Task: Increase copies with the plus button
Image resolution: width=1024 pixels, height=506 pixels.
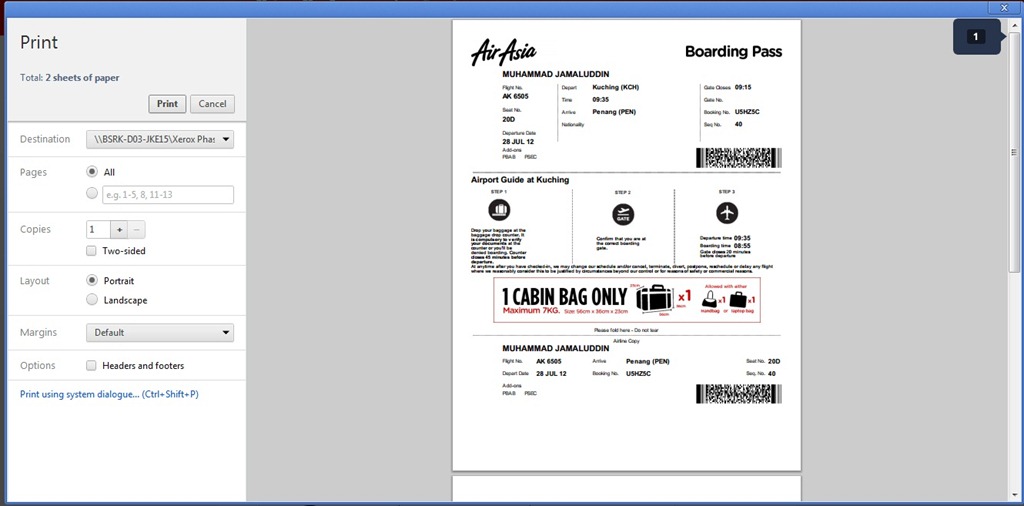Action: click(x=119, y=230)
